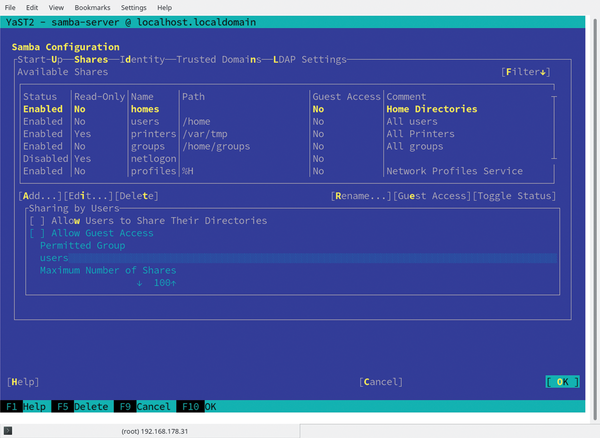Viewport: 600px width, 438px height.
Task: Click the Toggle Status button
Action: 514,196
